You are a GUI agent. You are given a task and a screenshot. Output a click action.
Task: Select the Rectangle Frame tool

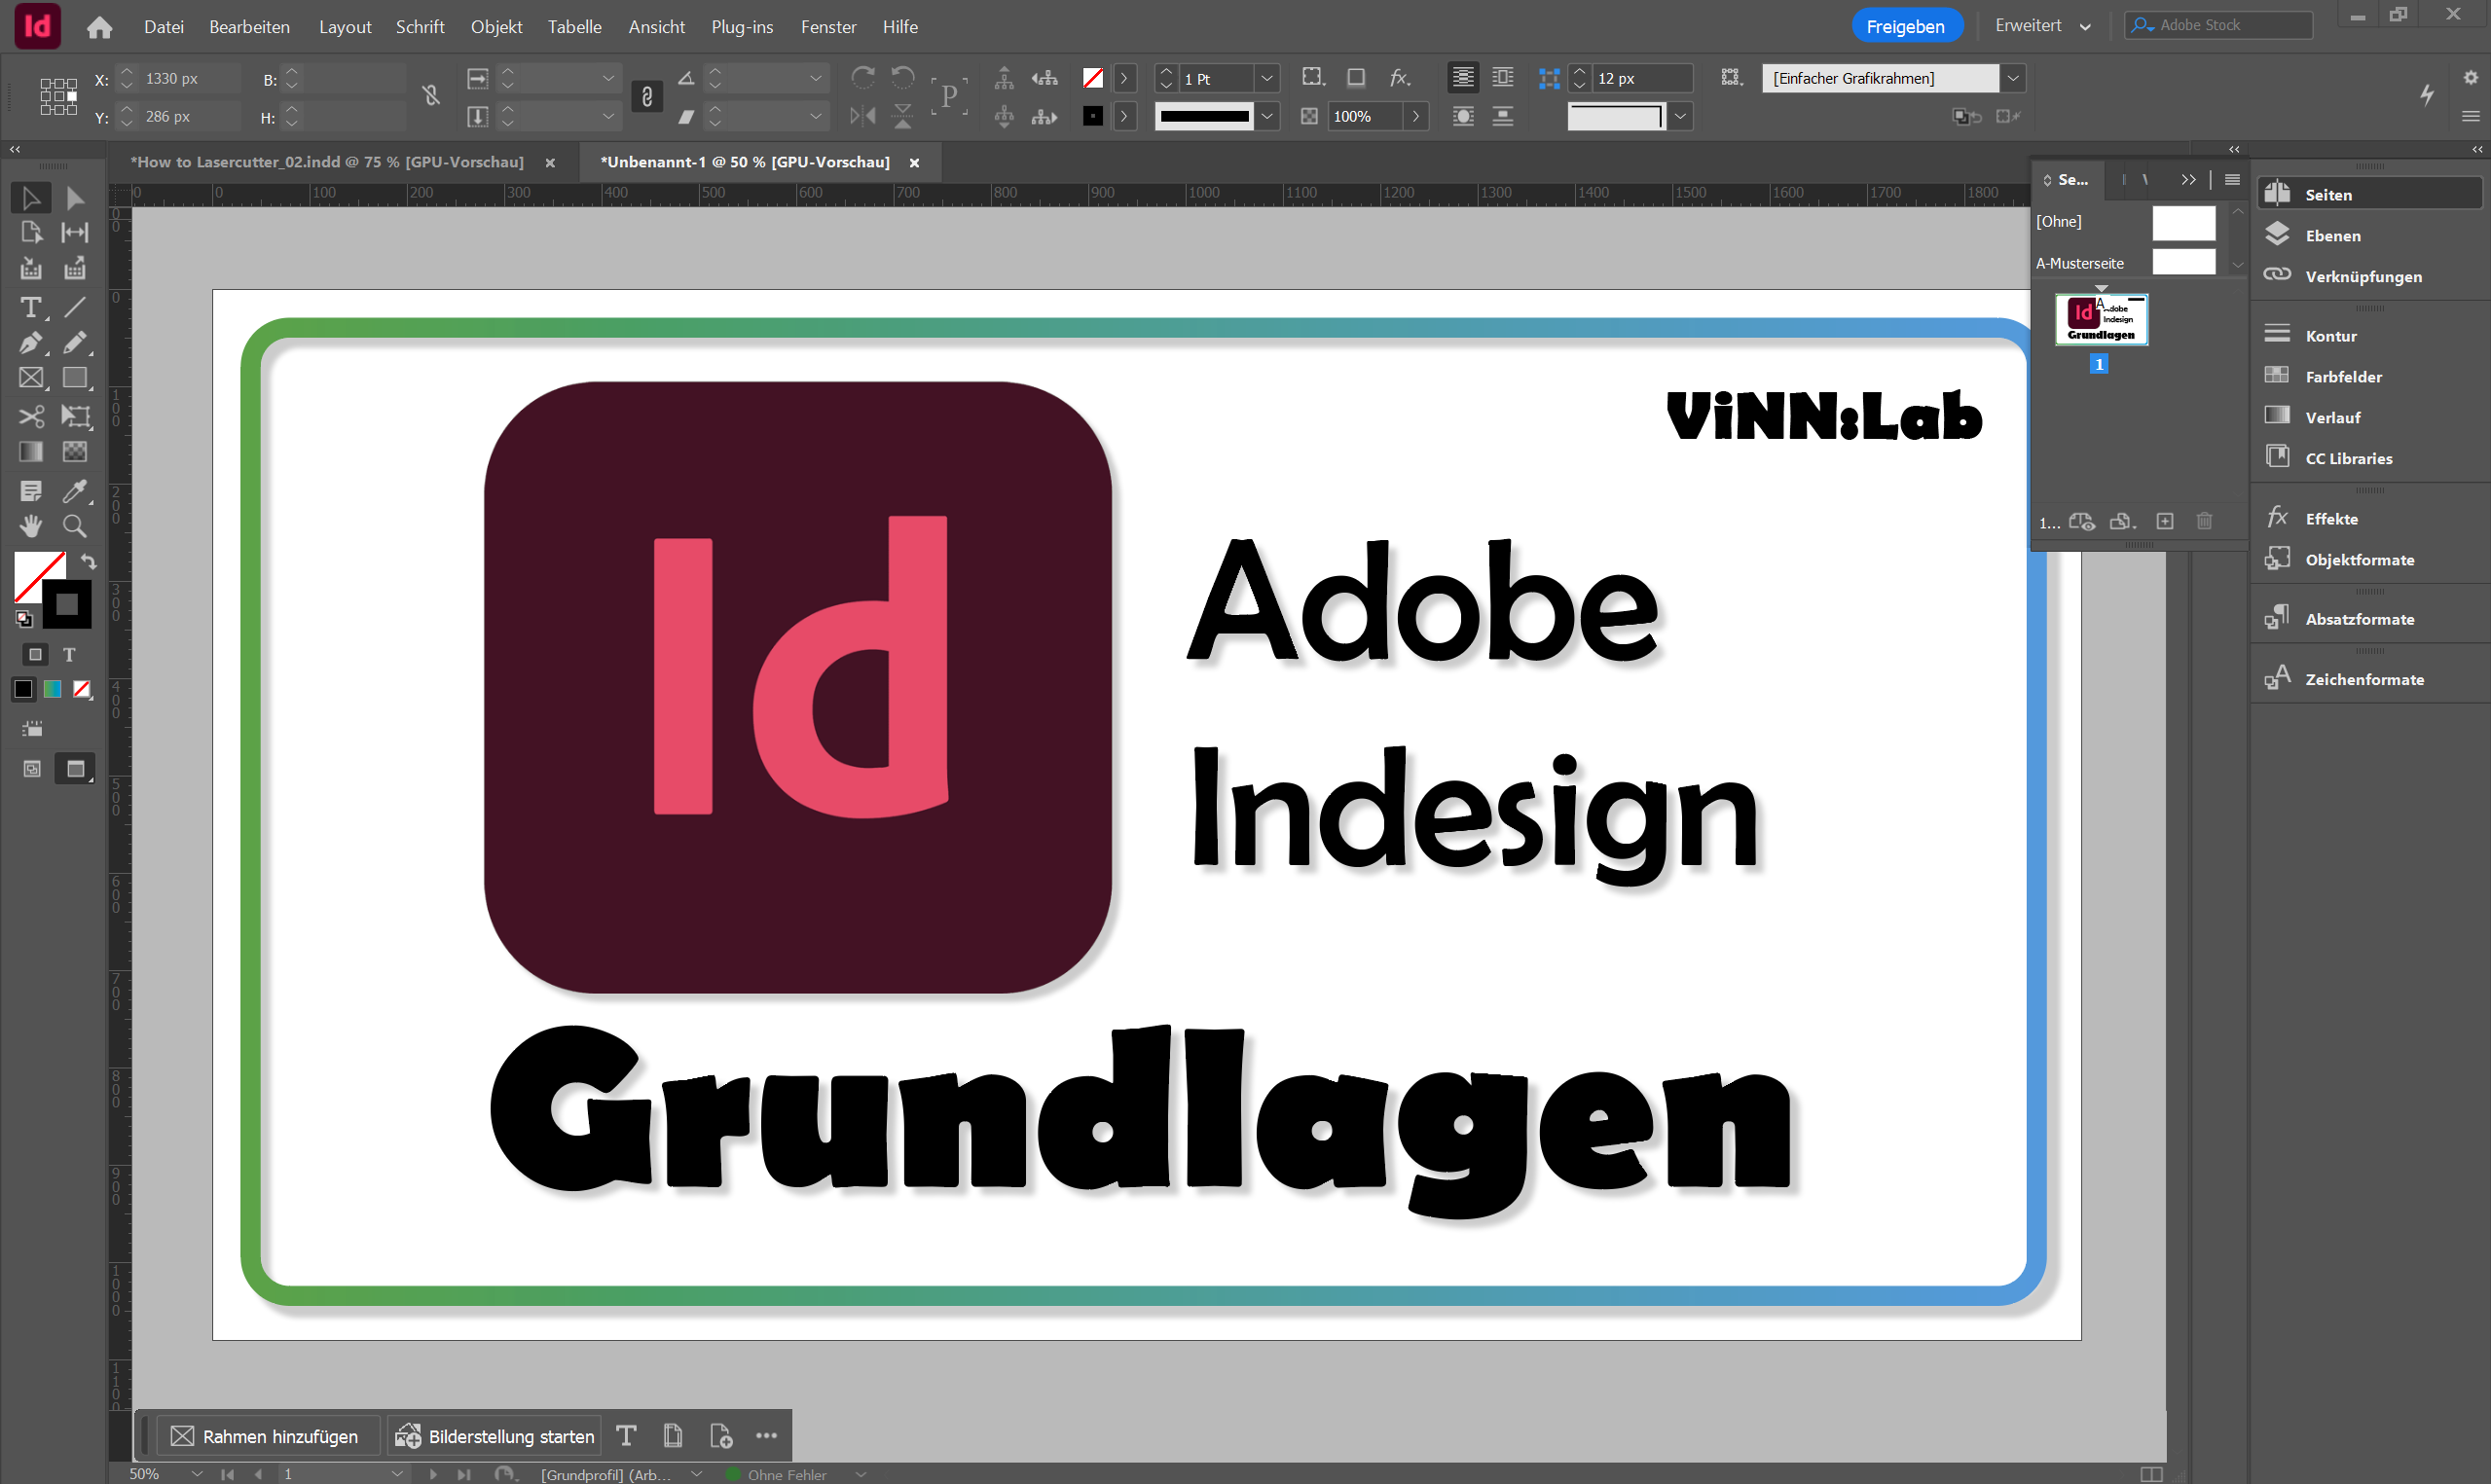point(31,378)
